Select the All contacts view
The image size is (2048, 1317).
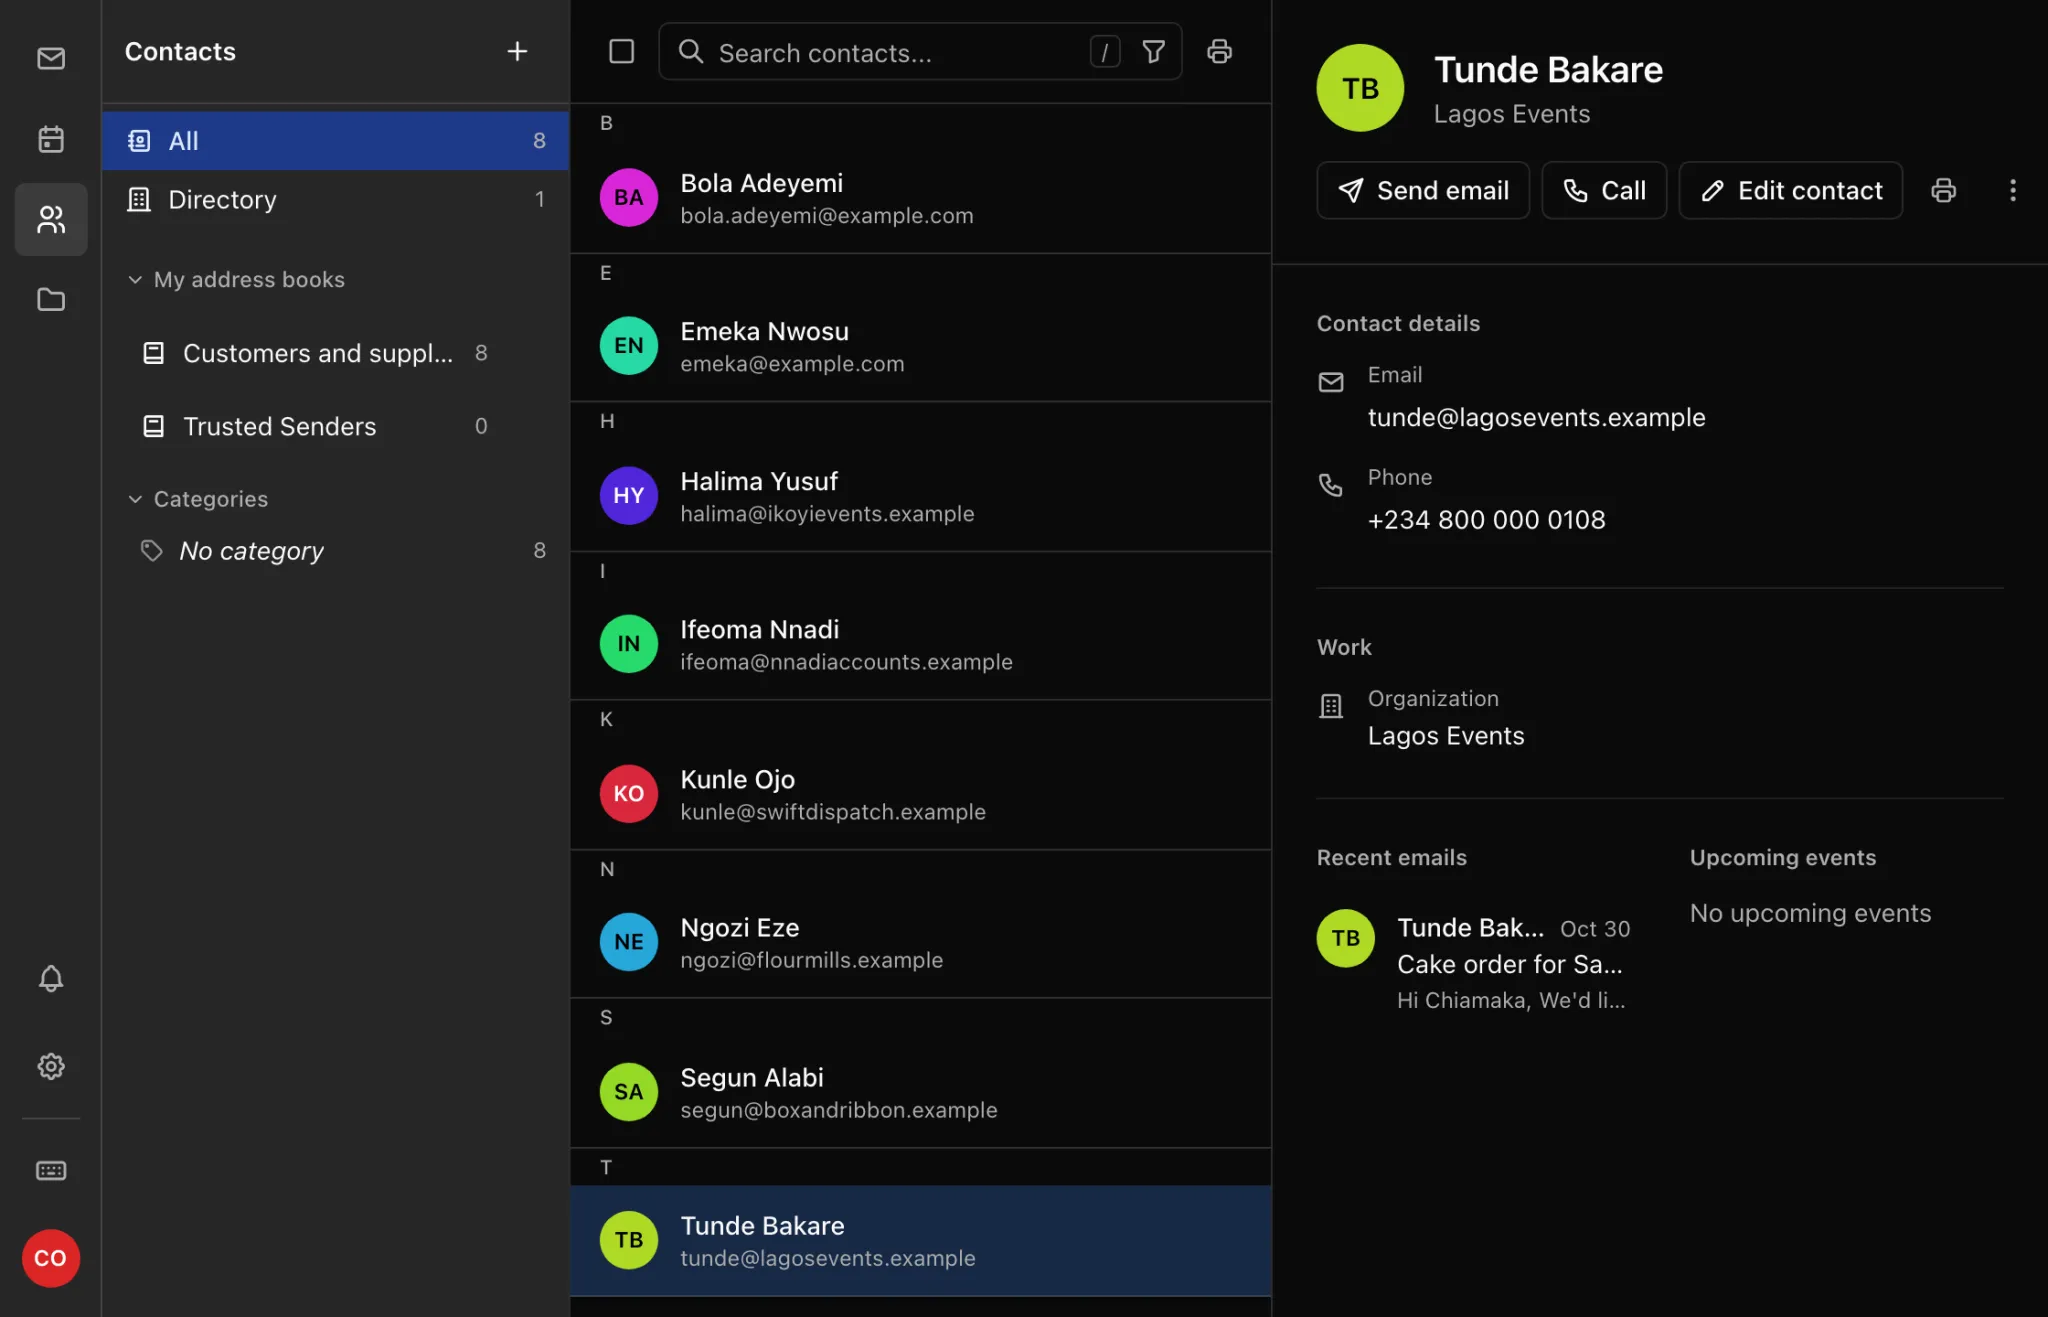pos(336,141)
